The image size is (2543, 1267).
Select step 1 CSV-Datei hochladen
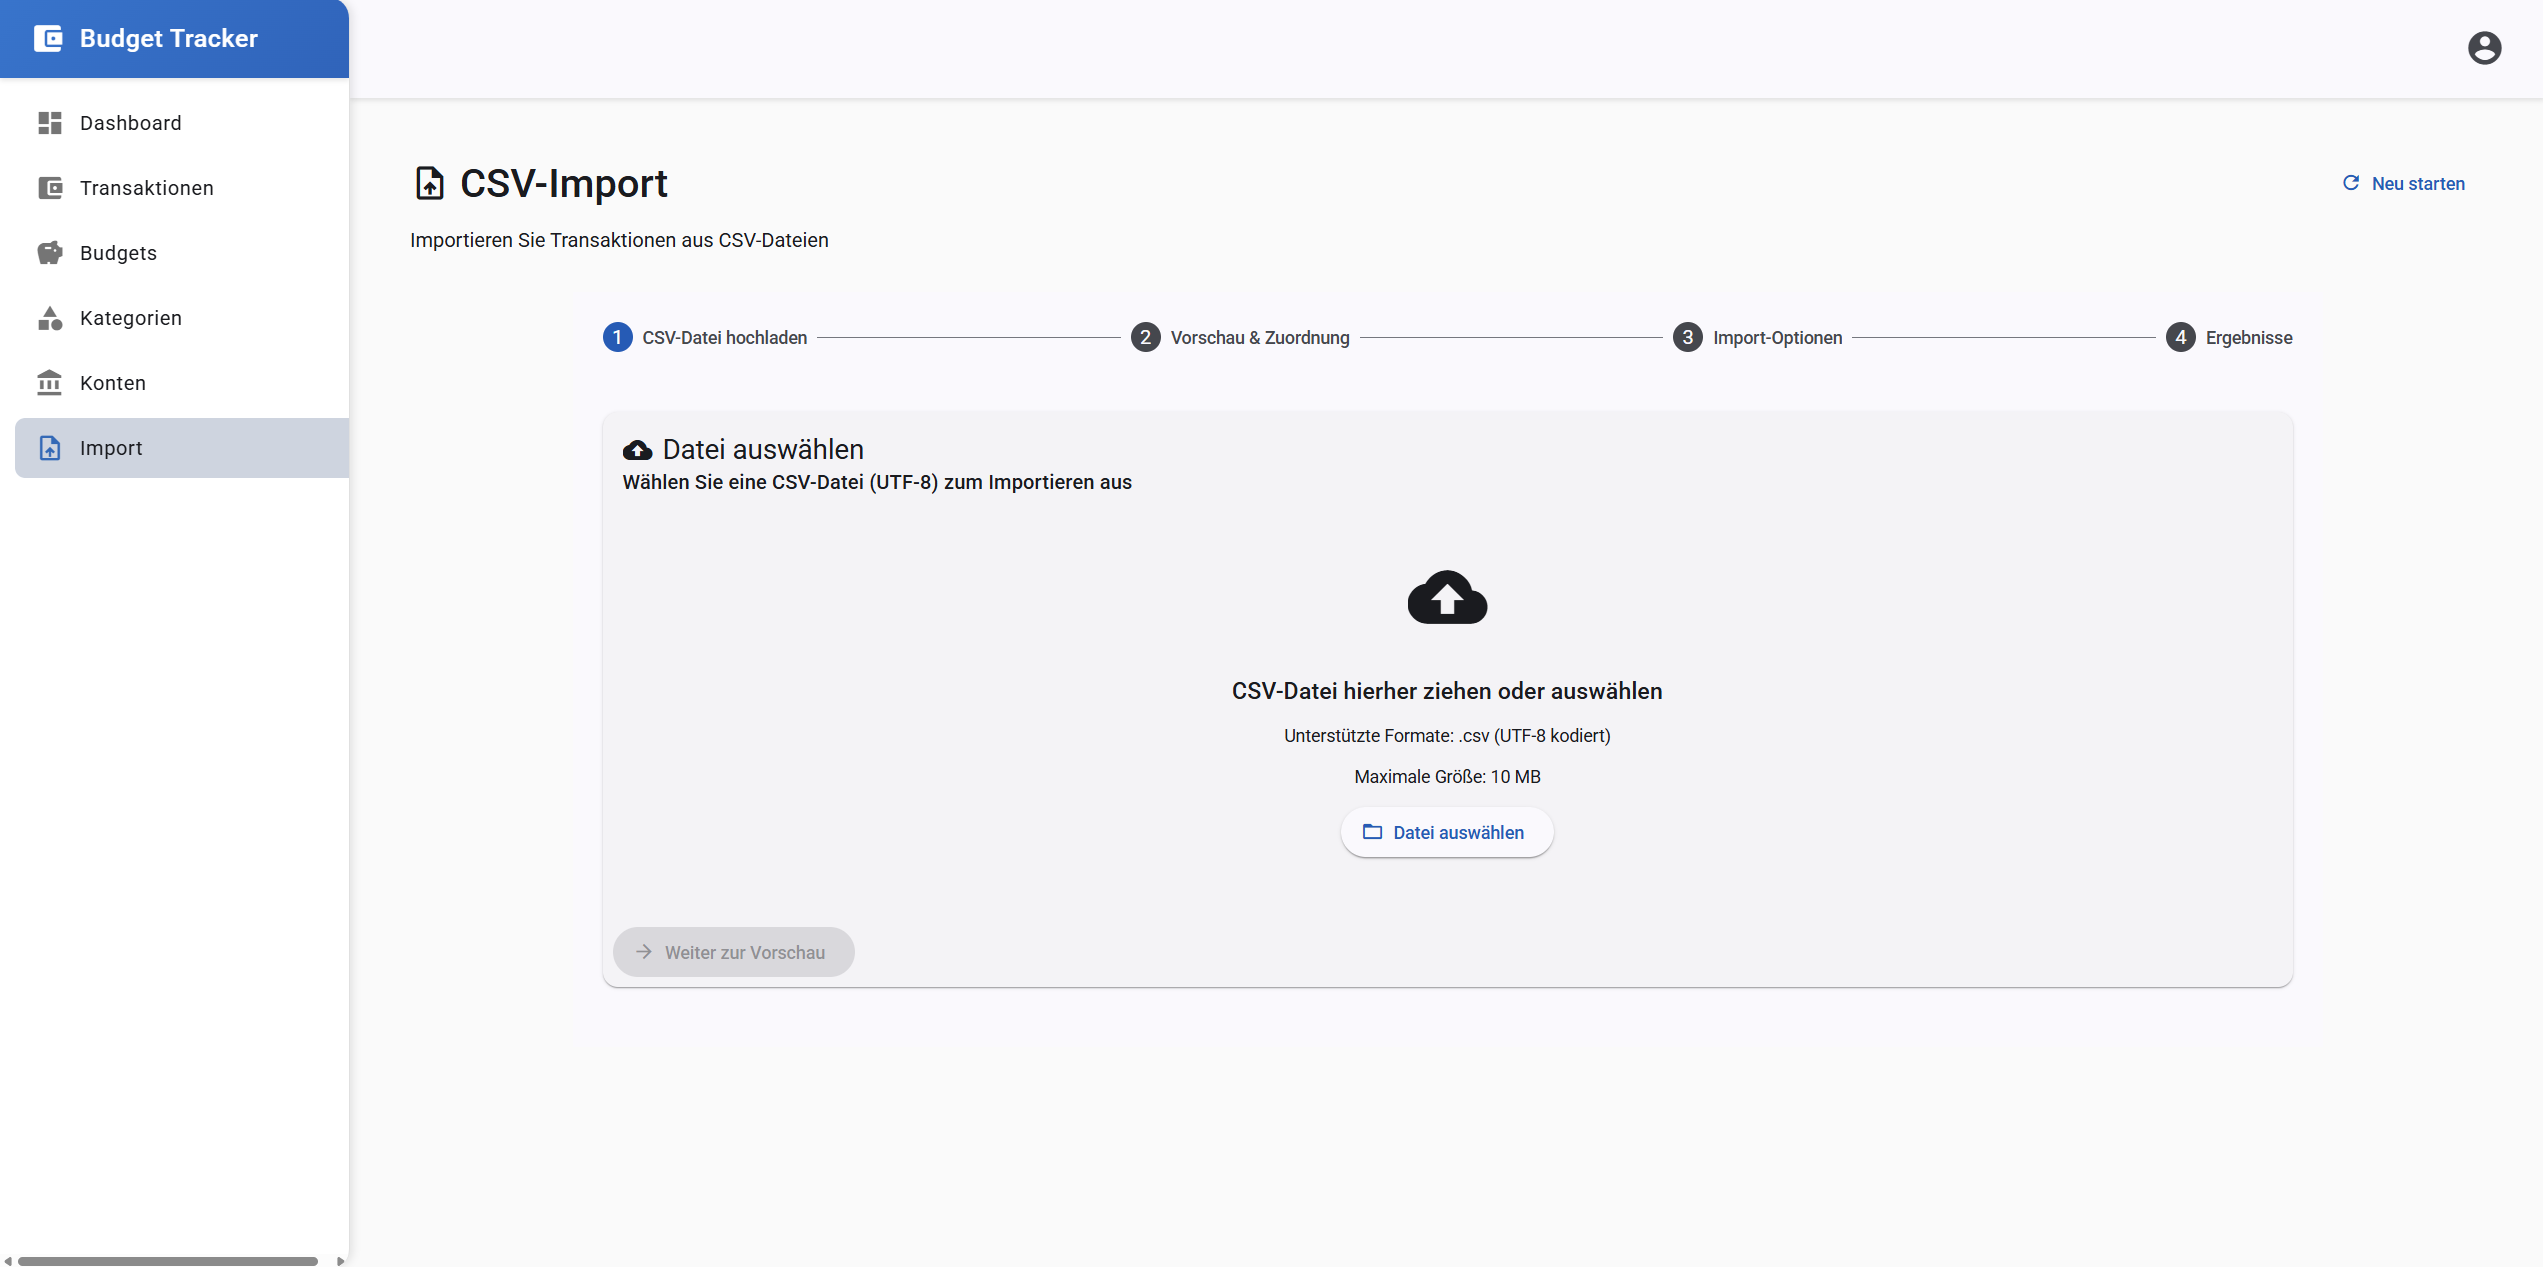705,338
